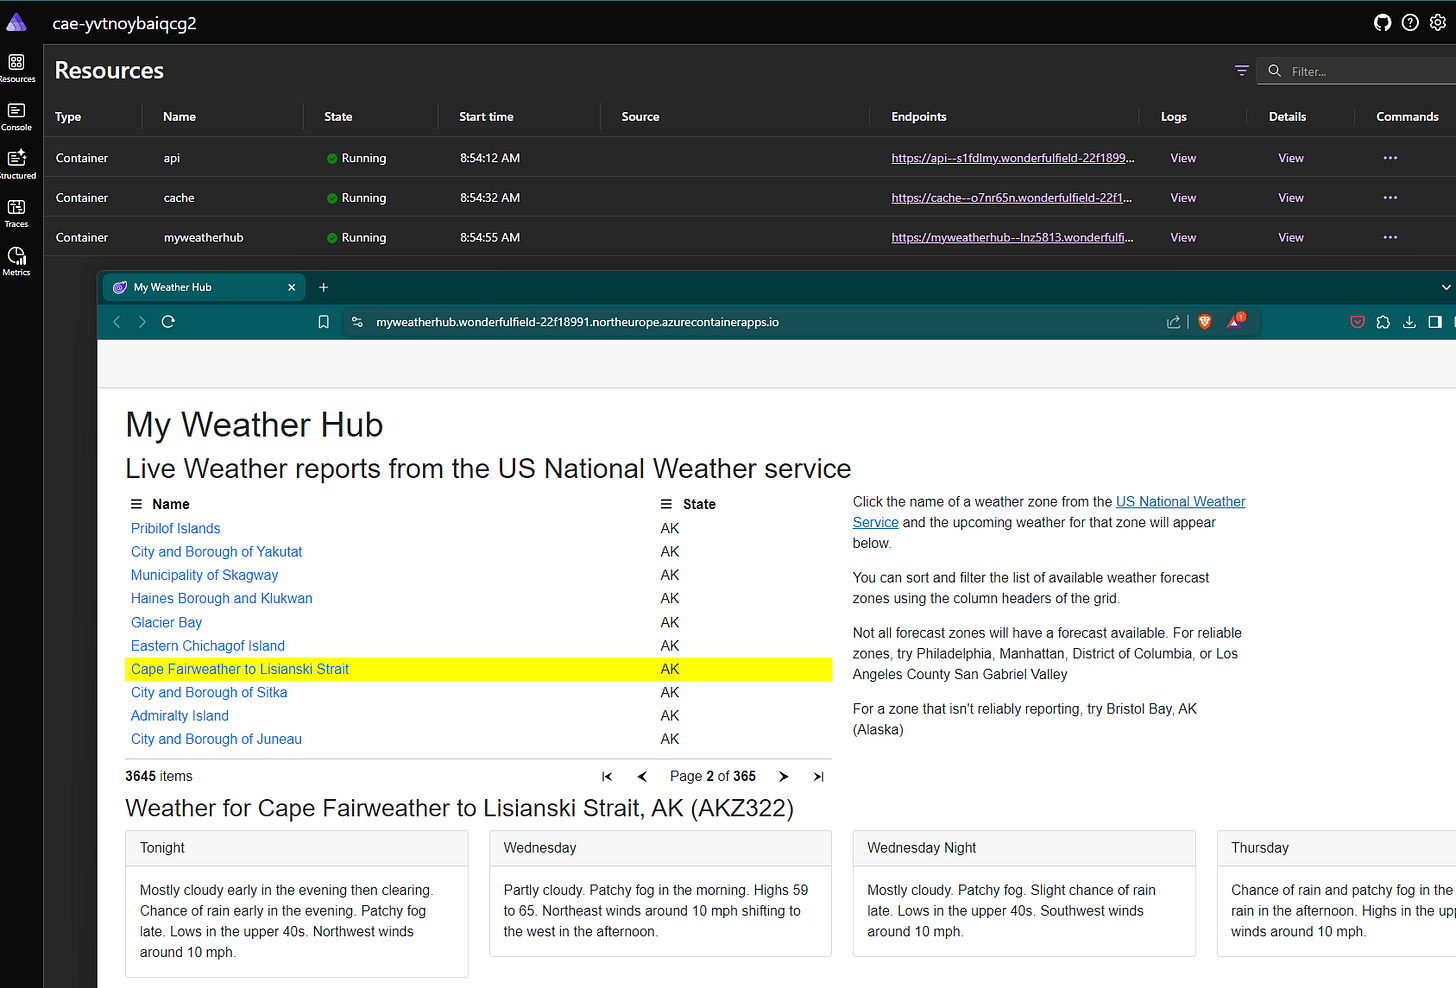This screenshot has height=988, width=1456.
Task: Reload the My Weather Hub page
Action: [168, 321]
